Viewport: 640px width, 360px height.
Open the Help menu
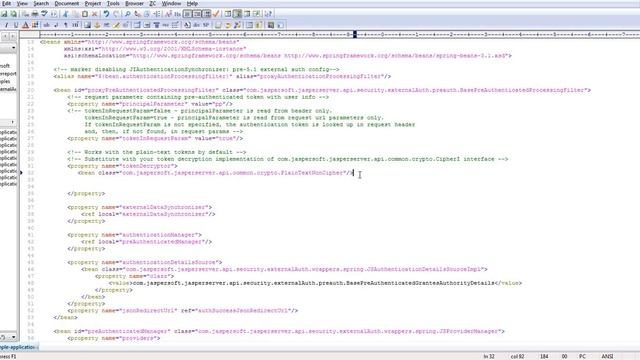(192, 3)
